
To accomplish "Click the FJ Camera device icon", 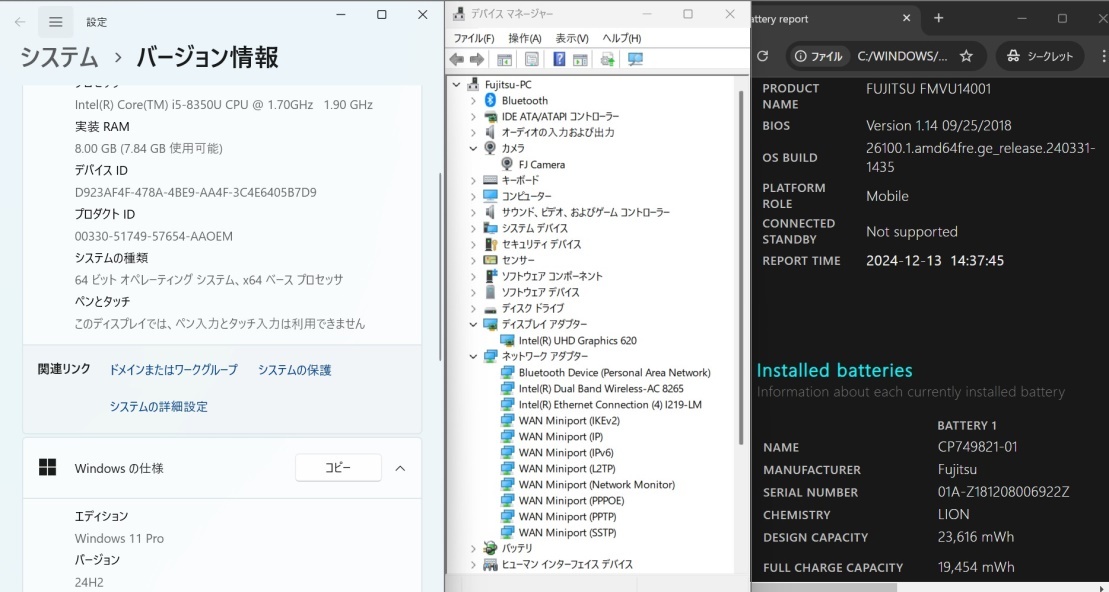I will click(x=507, y=164).
